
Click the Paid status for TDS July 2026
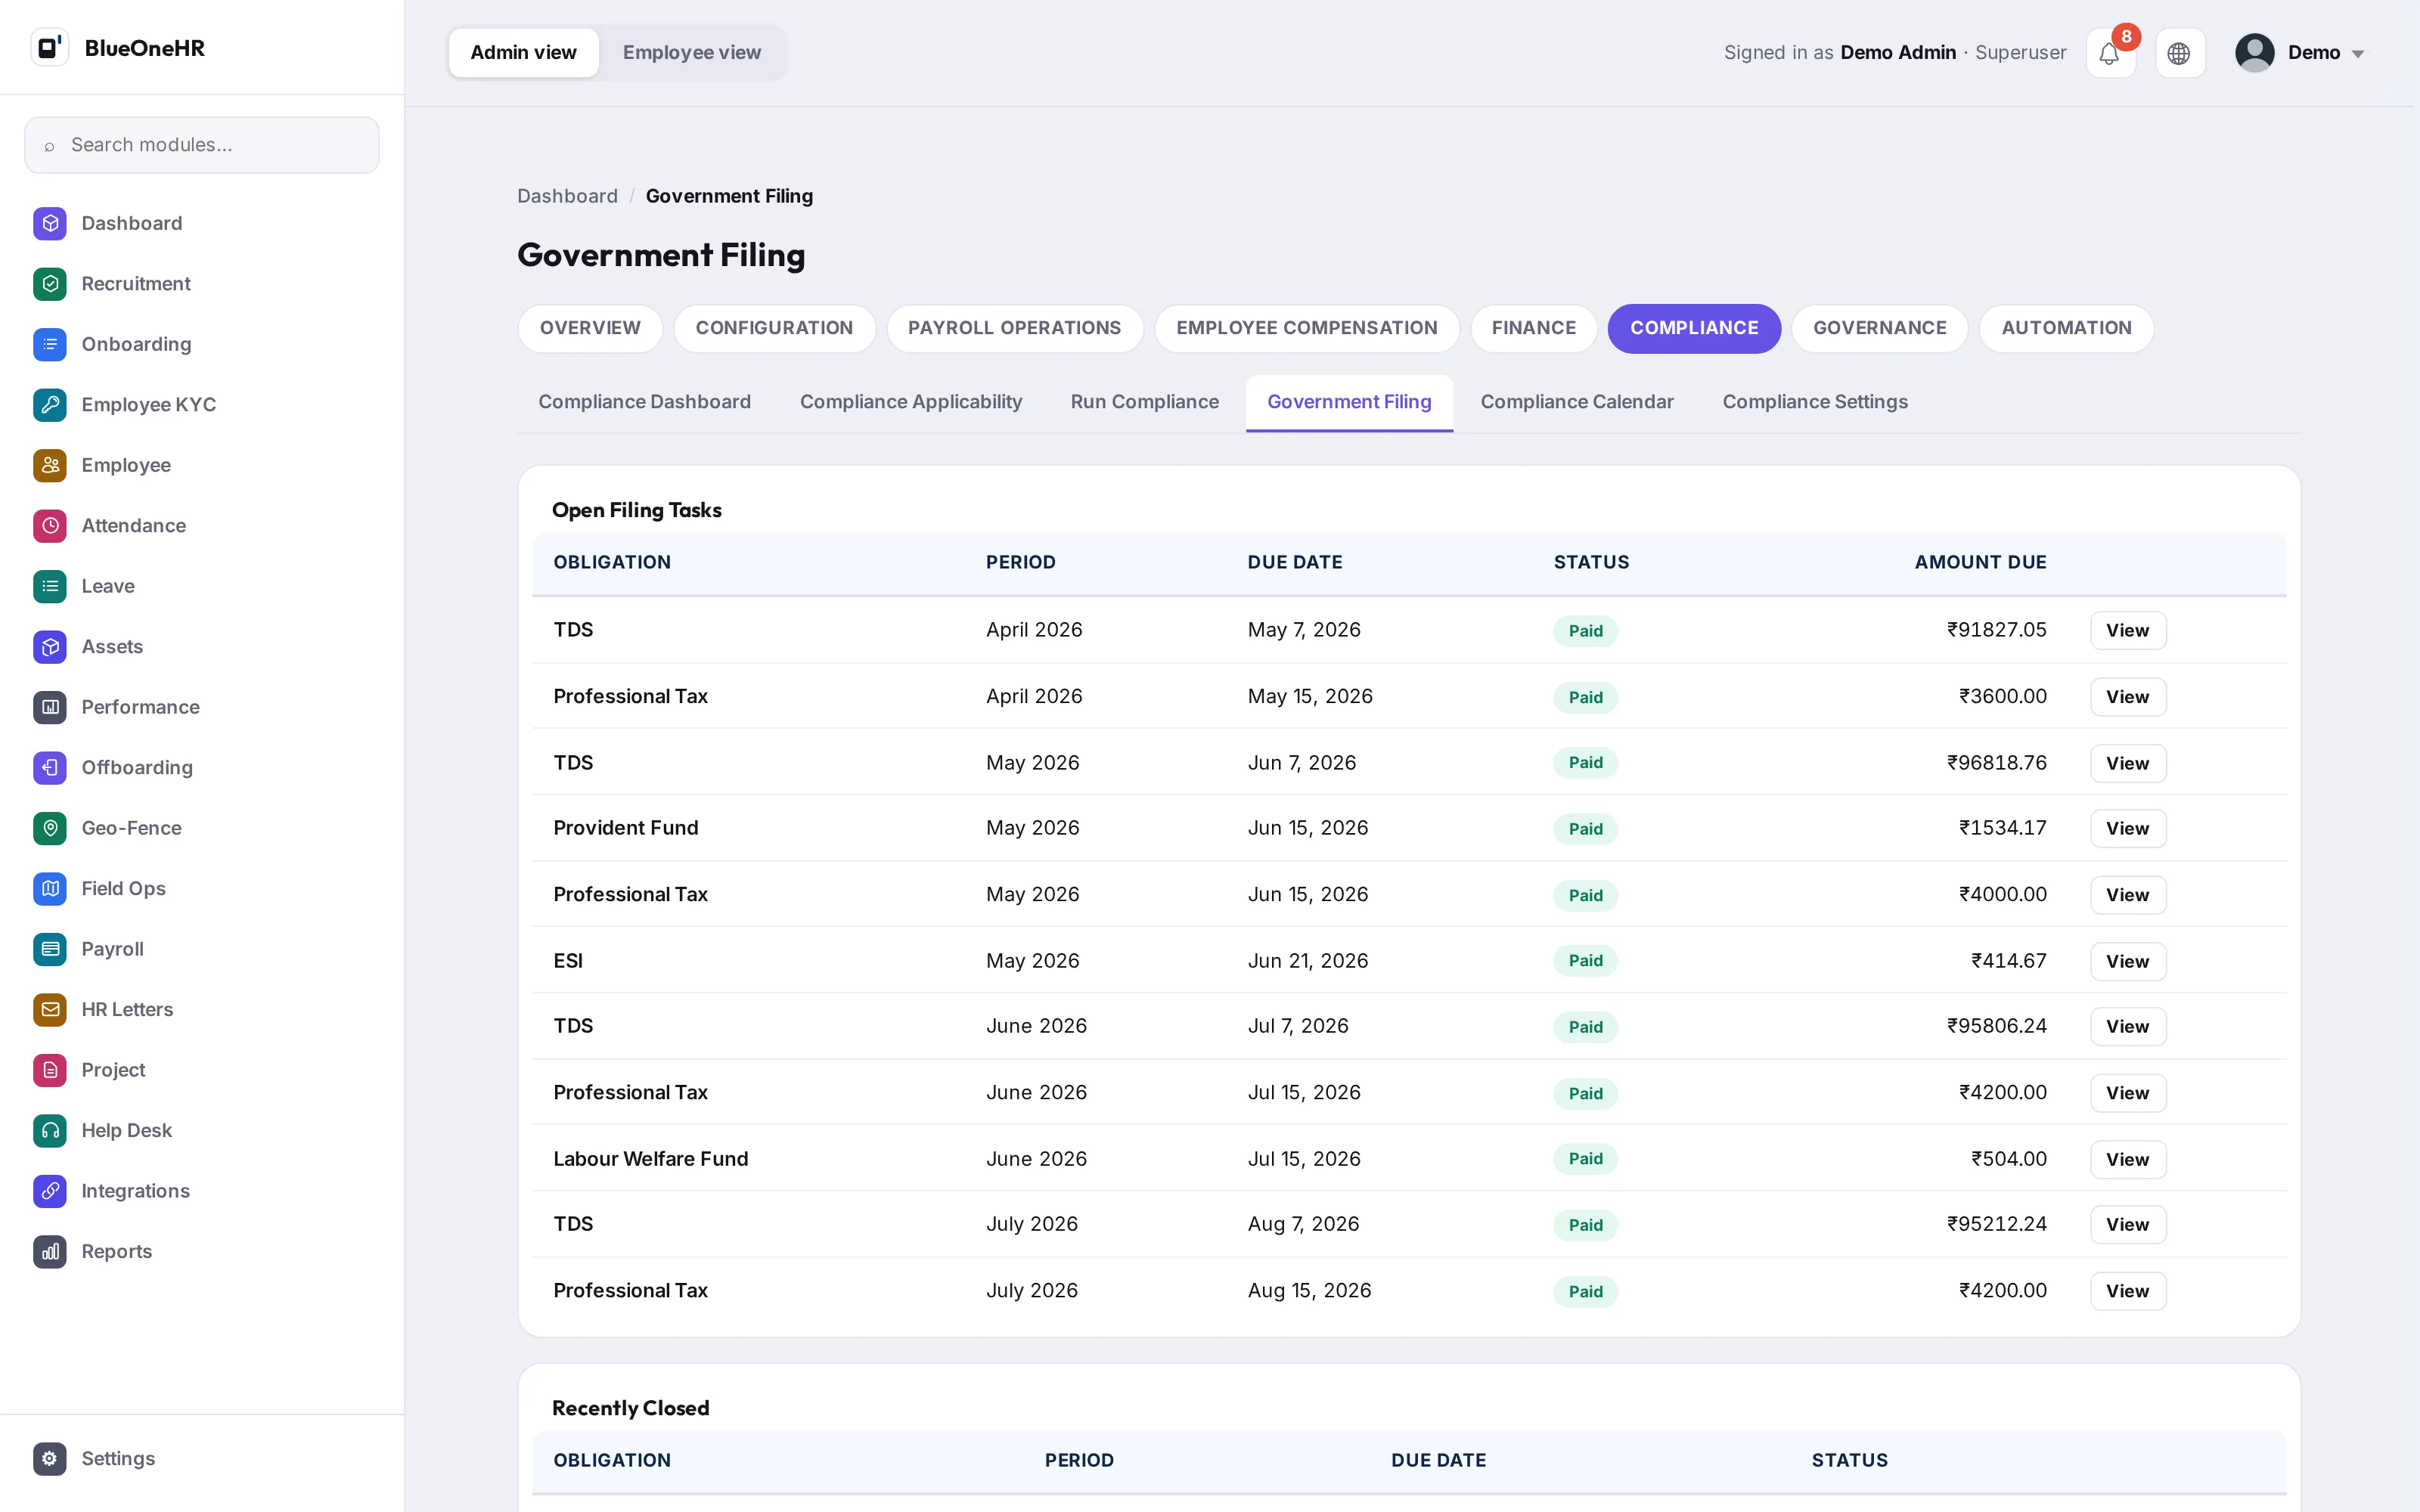(1585, 1225)
